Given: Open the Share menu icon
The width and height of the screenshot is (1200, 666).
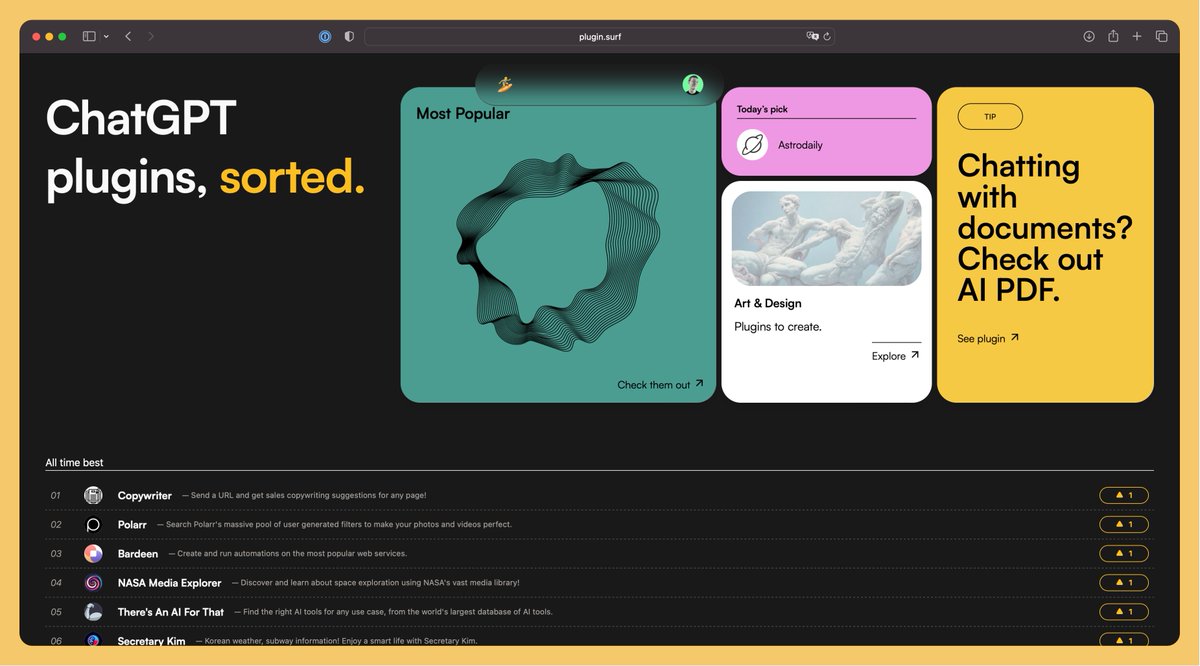Looking at the screenshot, I should 1113,36.
